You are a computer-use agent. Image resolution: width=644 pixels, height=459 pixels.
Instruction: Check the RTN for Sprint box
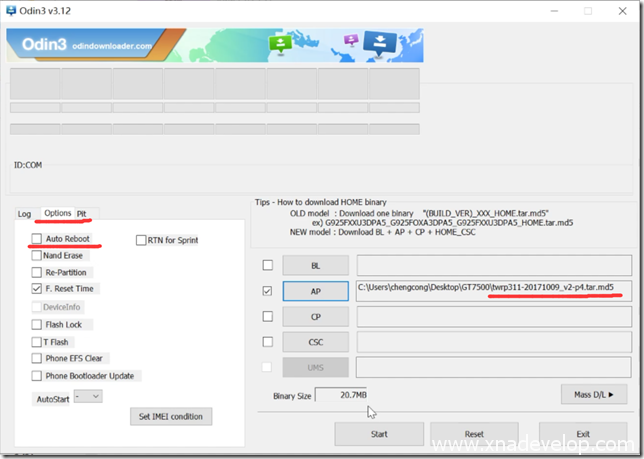(140, 240)
